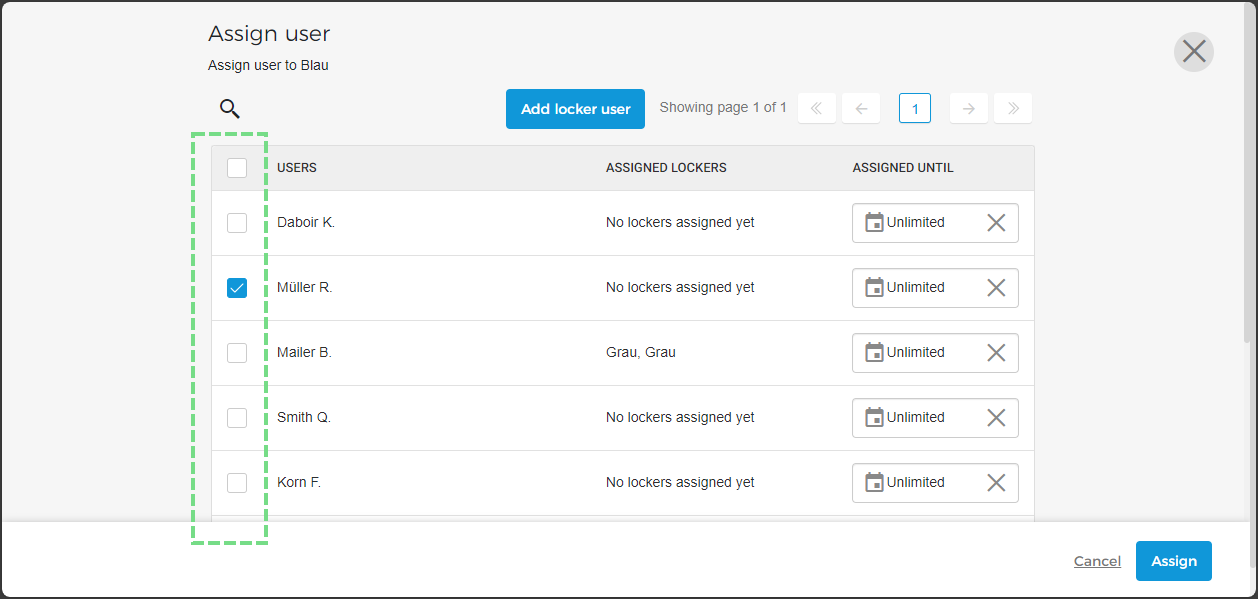Click the ASSIGNED LOCKERS column header
The image size is (1258, 599).
point(666,168)
